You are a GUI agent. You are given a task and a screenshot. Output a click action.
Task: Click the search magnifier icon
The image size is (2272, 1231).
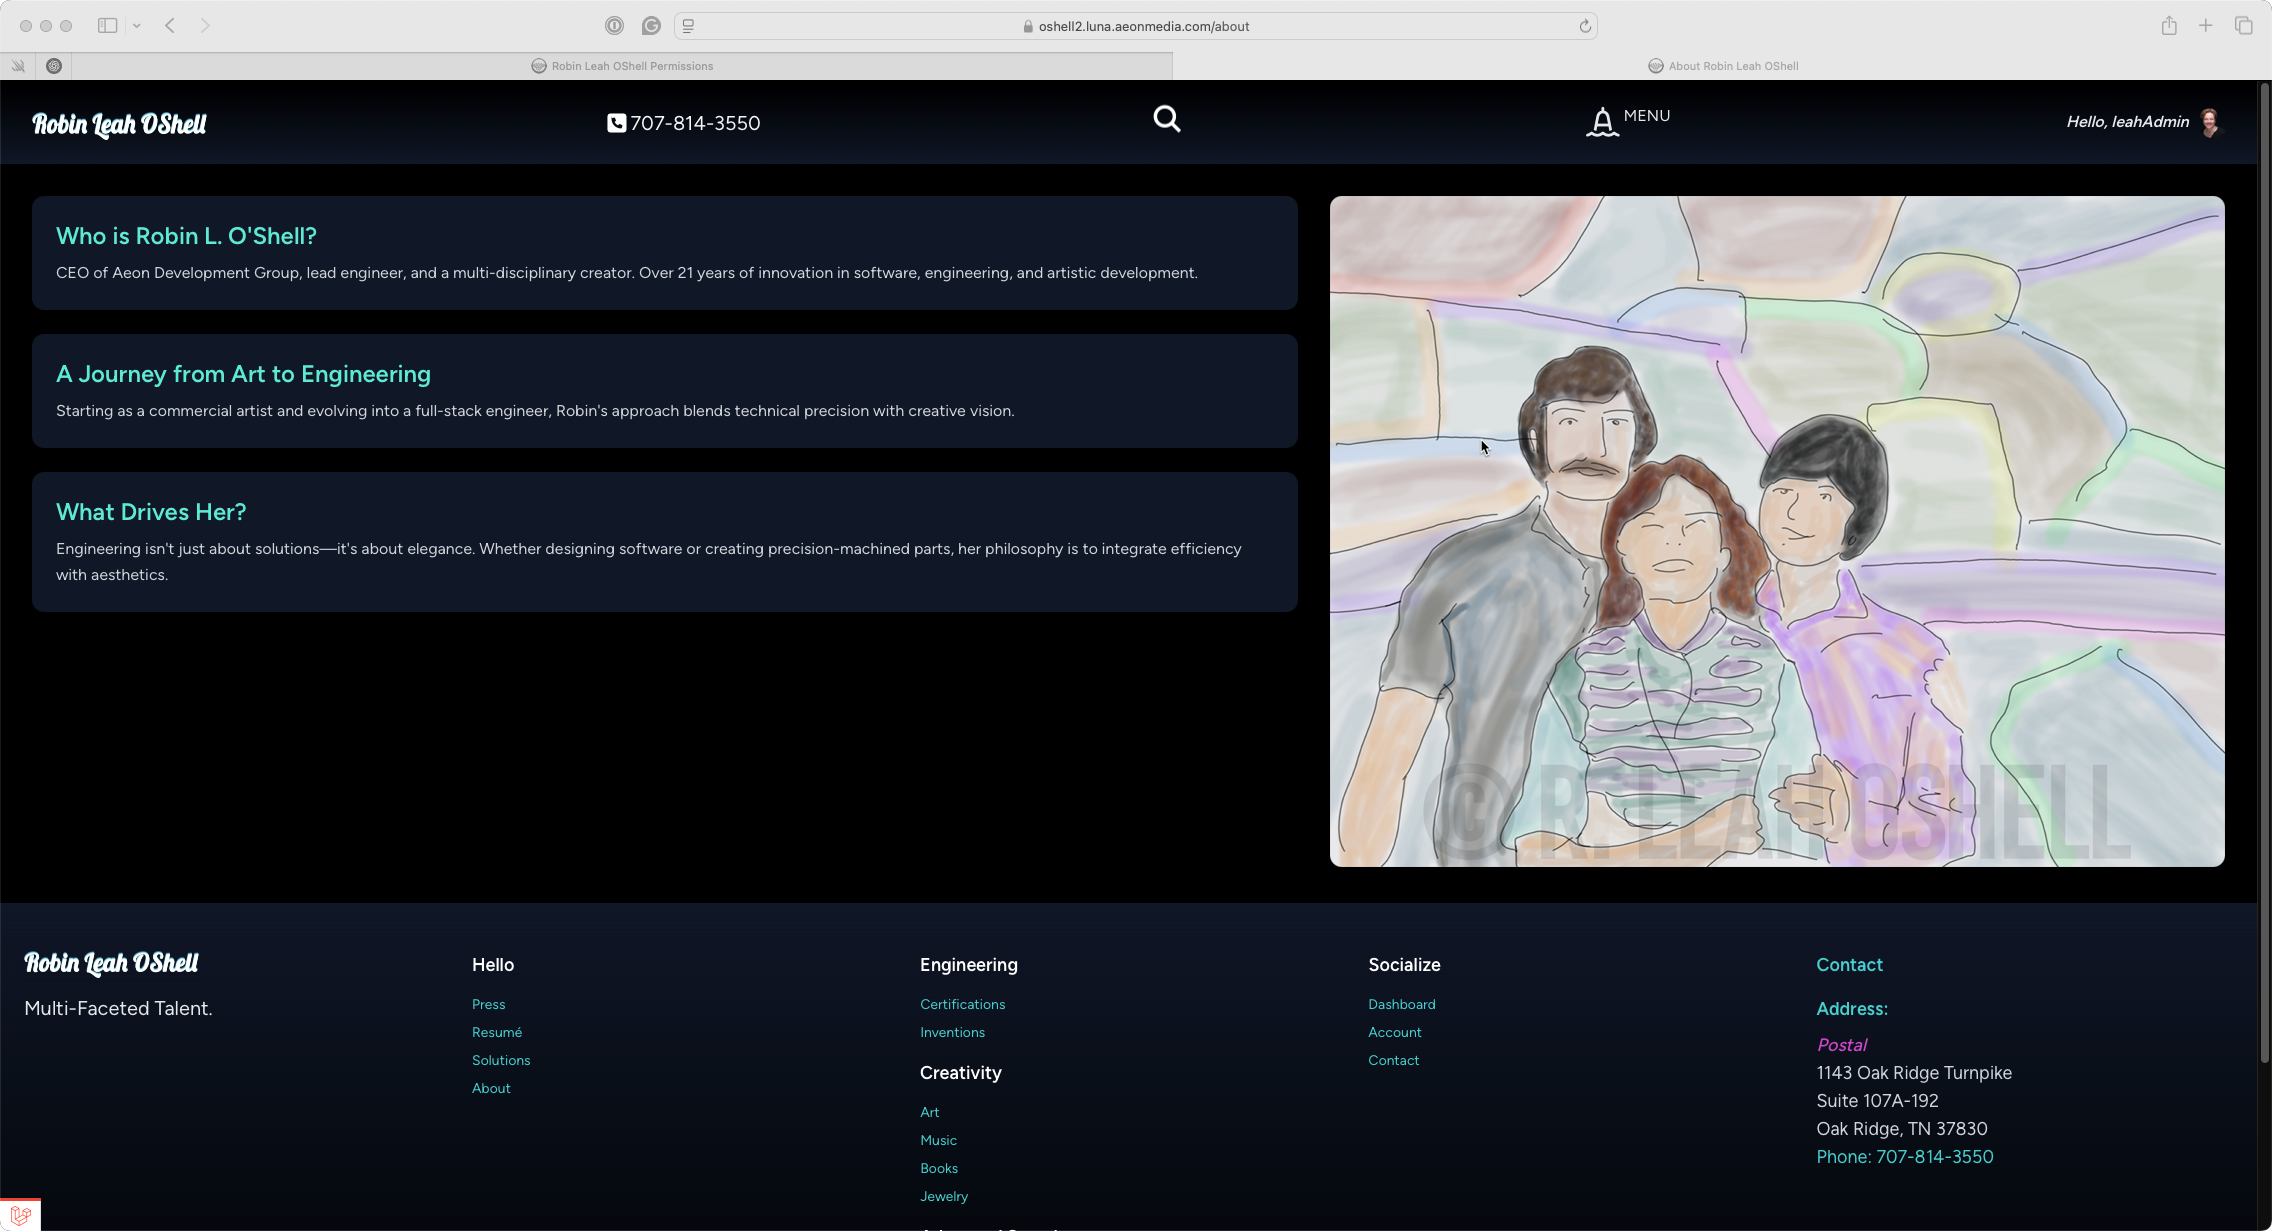point(1166,119)
